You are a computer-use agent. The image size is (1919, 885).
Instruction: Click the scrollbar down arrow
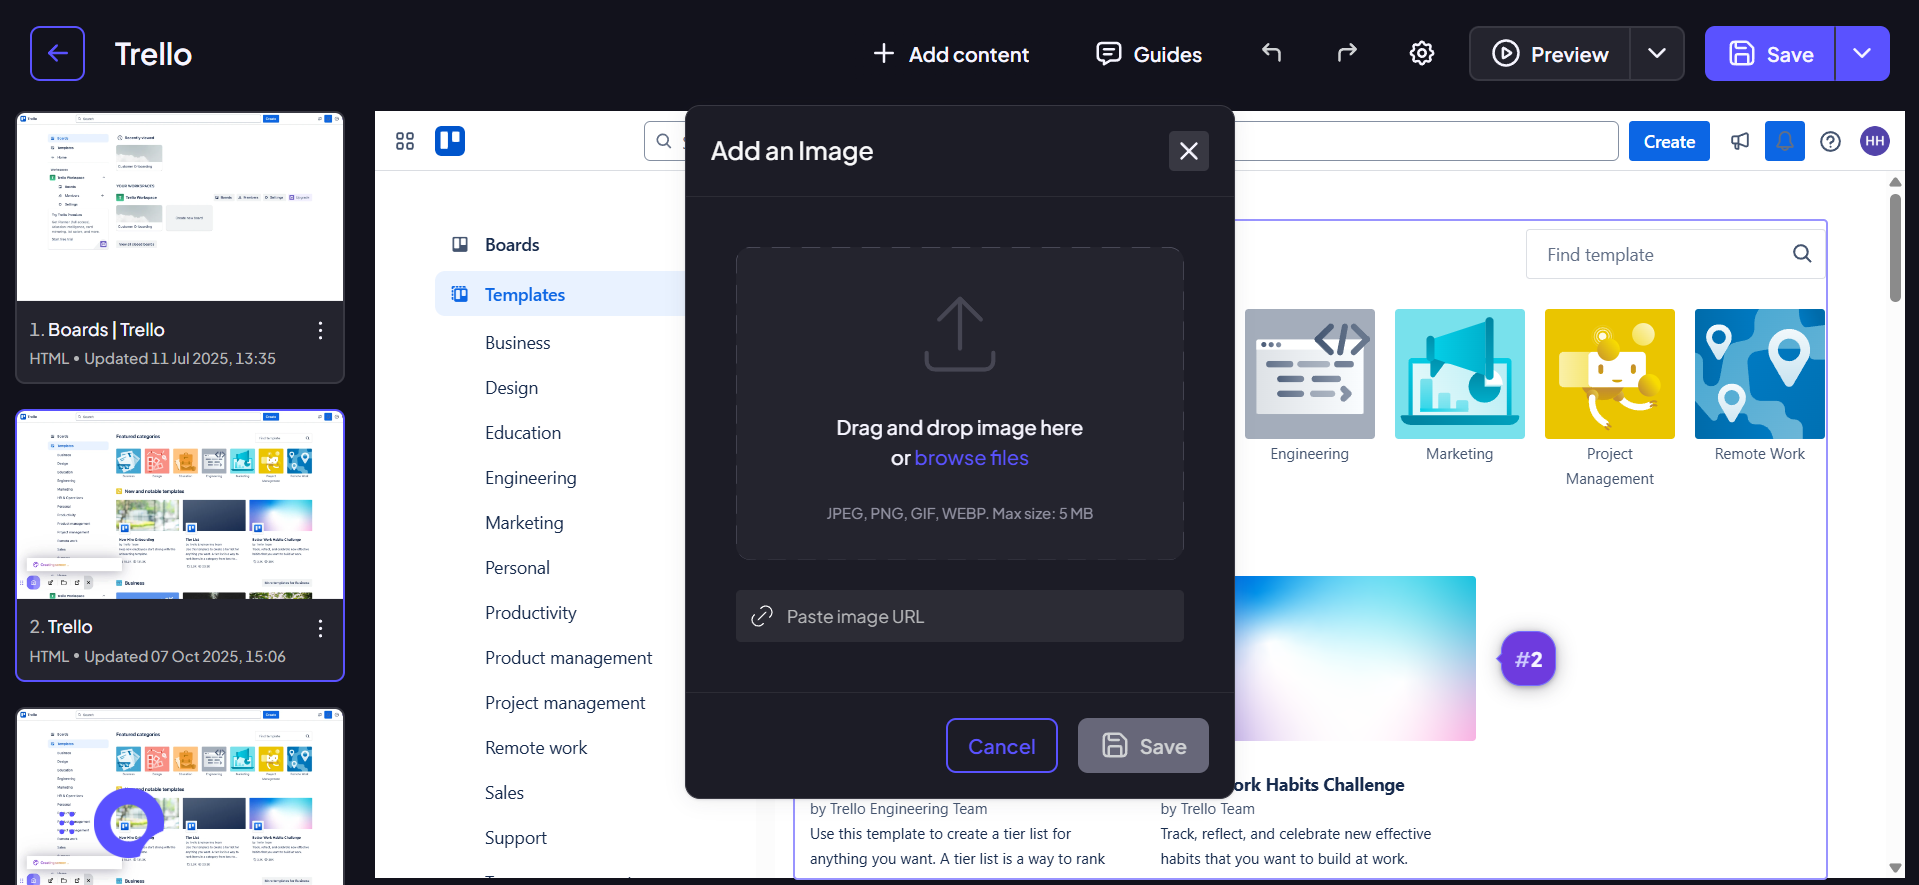pyautogui.click(x=1895, y=868)
